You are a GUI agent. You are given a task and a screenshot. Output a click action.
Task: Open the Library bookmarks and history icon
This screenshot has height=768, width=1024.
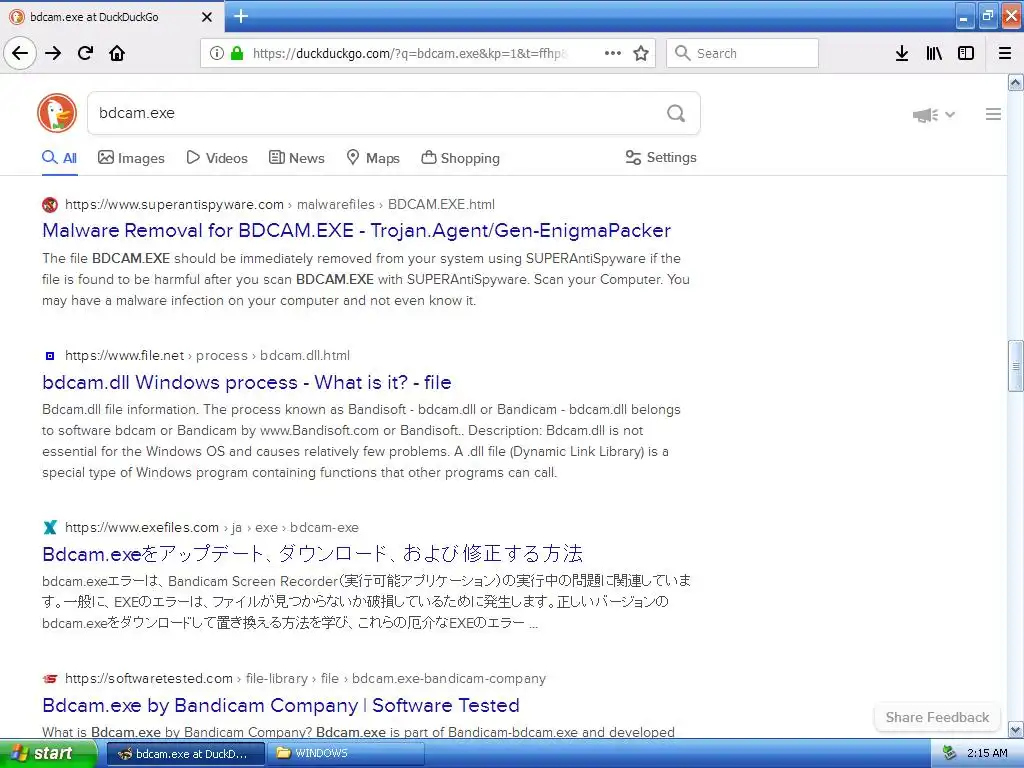tap(934, 53)
